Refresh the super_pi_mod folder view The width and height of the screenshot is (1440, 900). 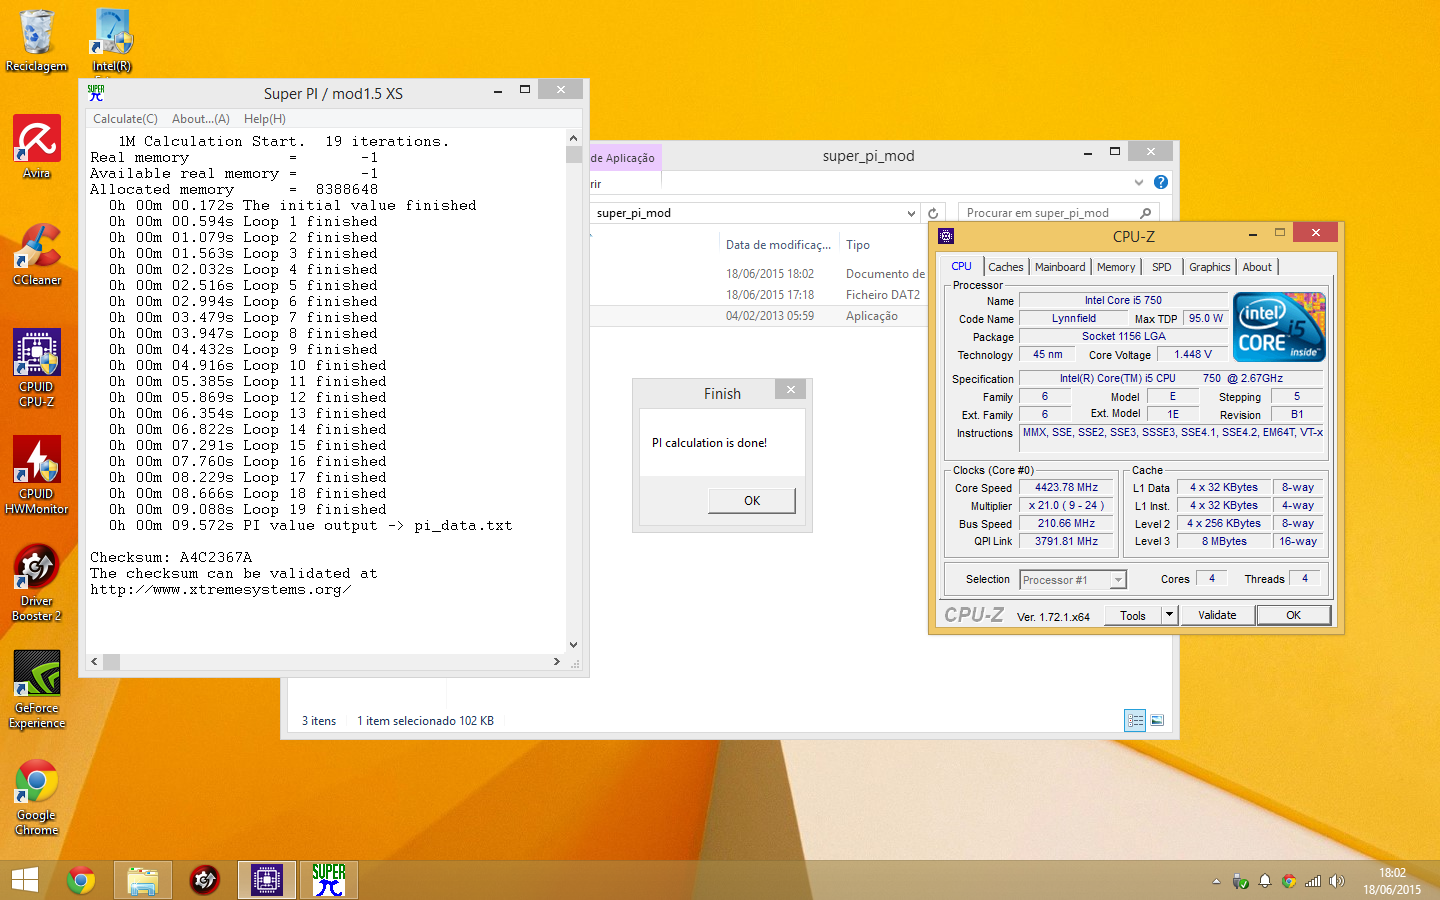coord(933,213)
